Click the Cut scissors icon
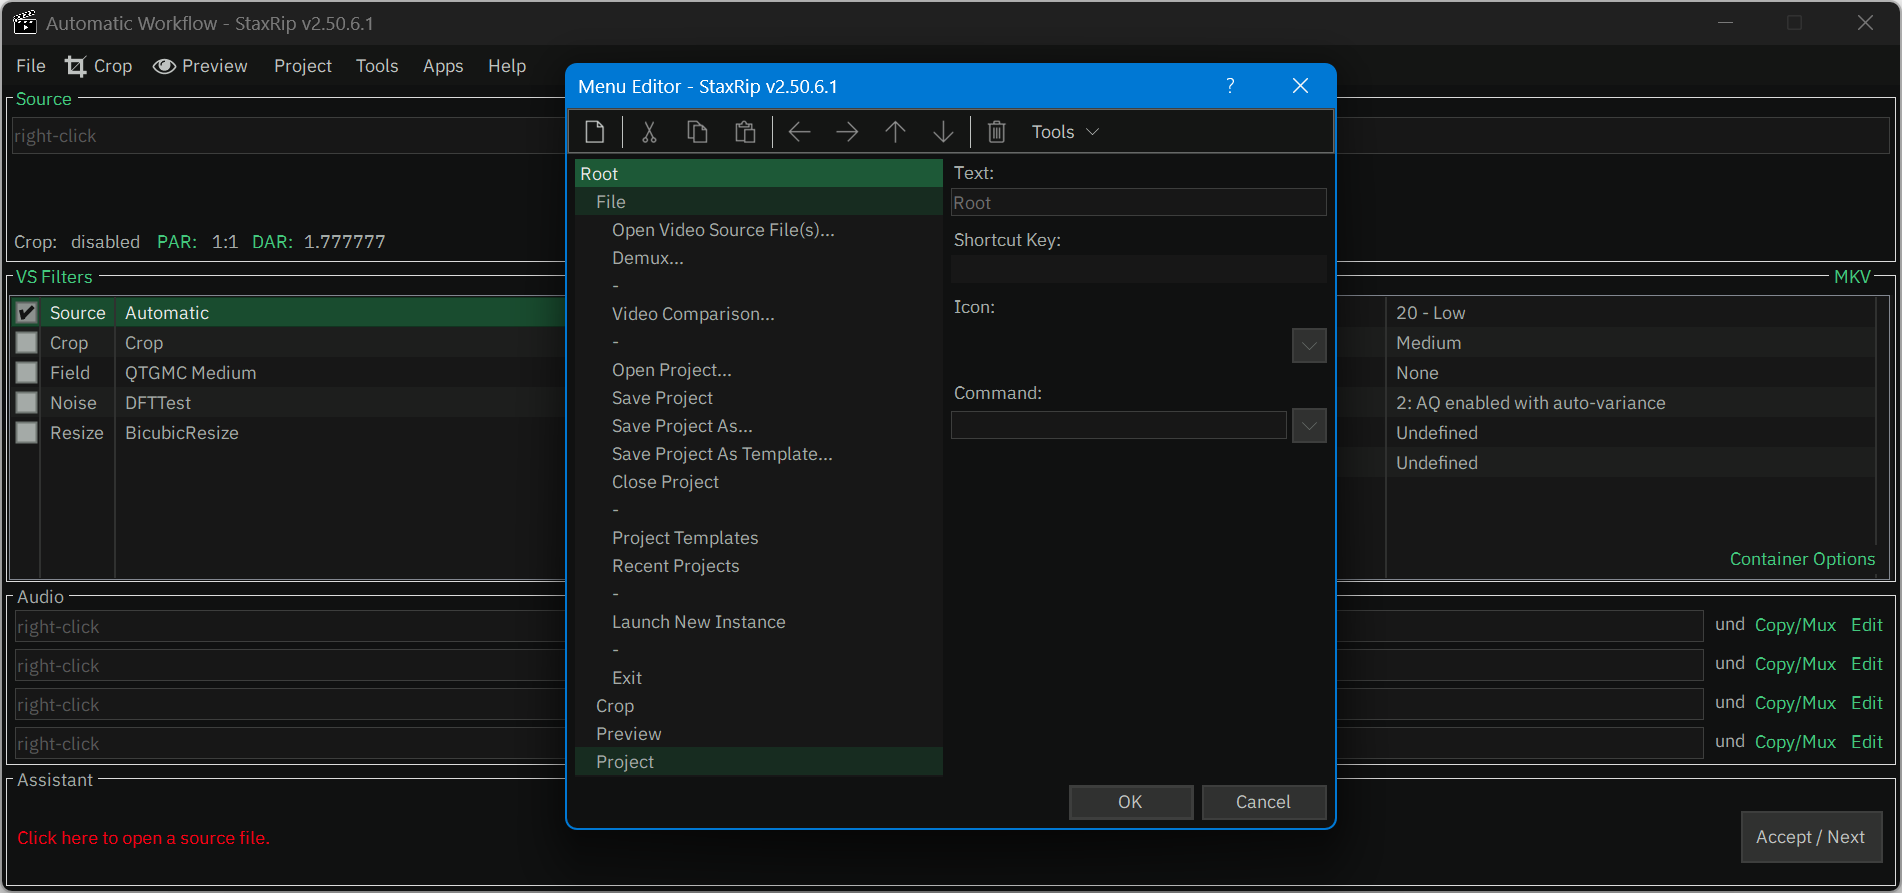The width and height of the screenshot is (1902, 893). pyautogui.click(x=649, y=132)
